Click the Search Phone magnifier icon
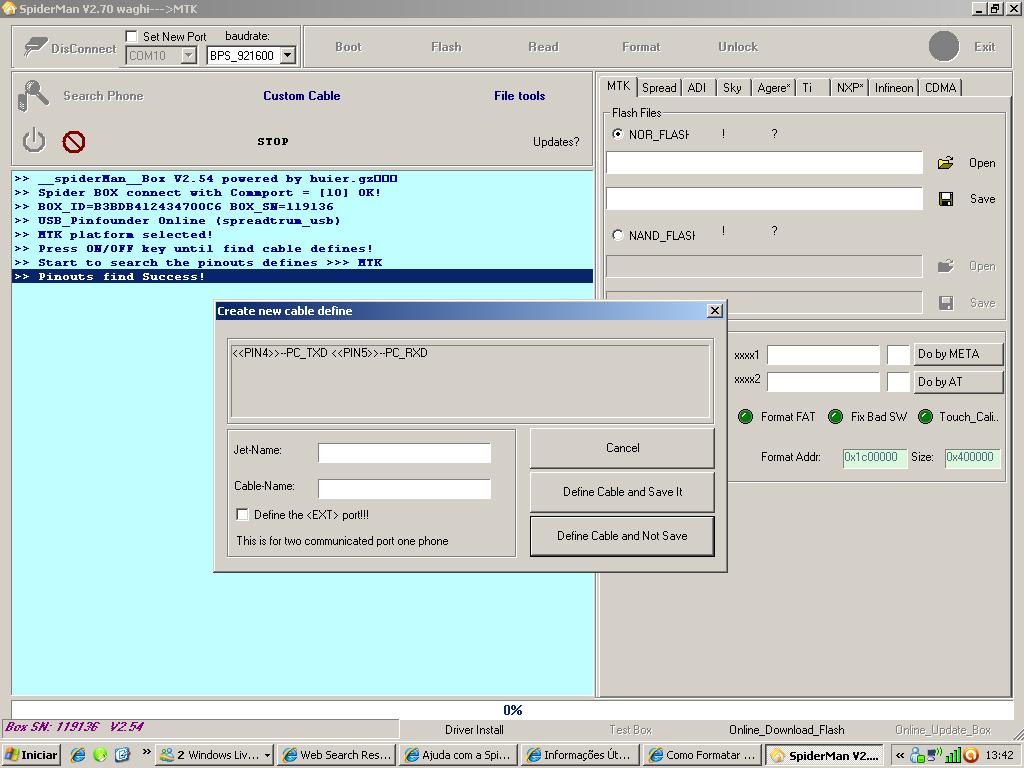 click(33, 96)
